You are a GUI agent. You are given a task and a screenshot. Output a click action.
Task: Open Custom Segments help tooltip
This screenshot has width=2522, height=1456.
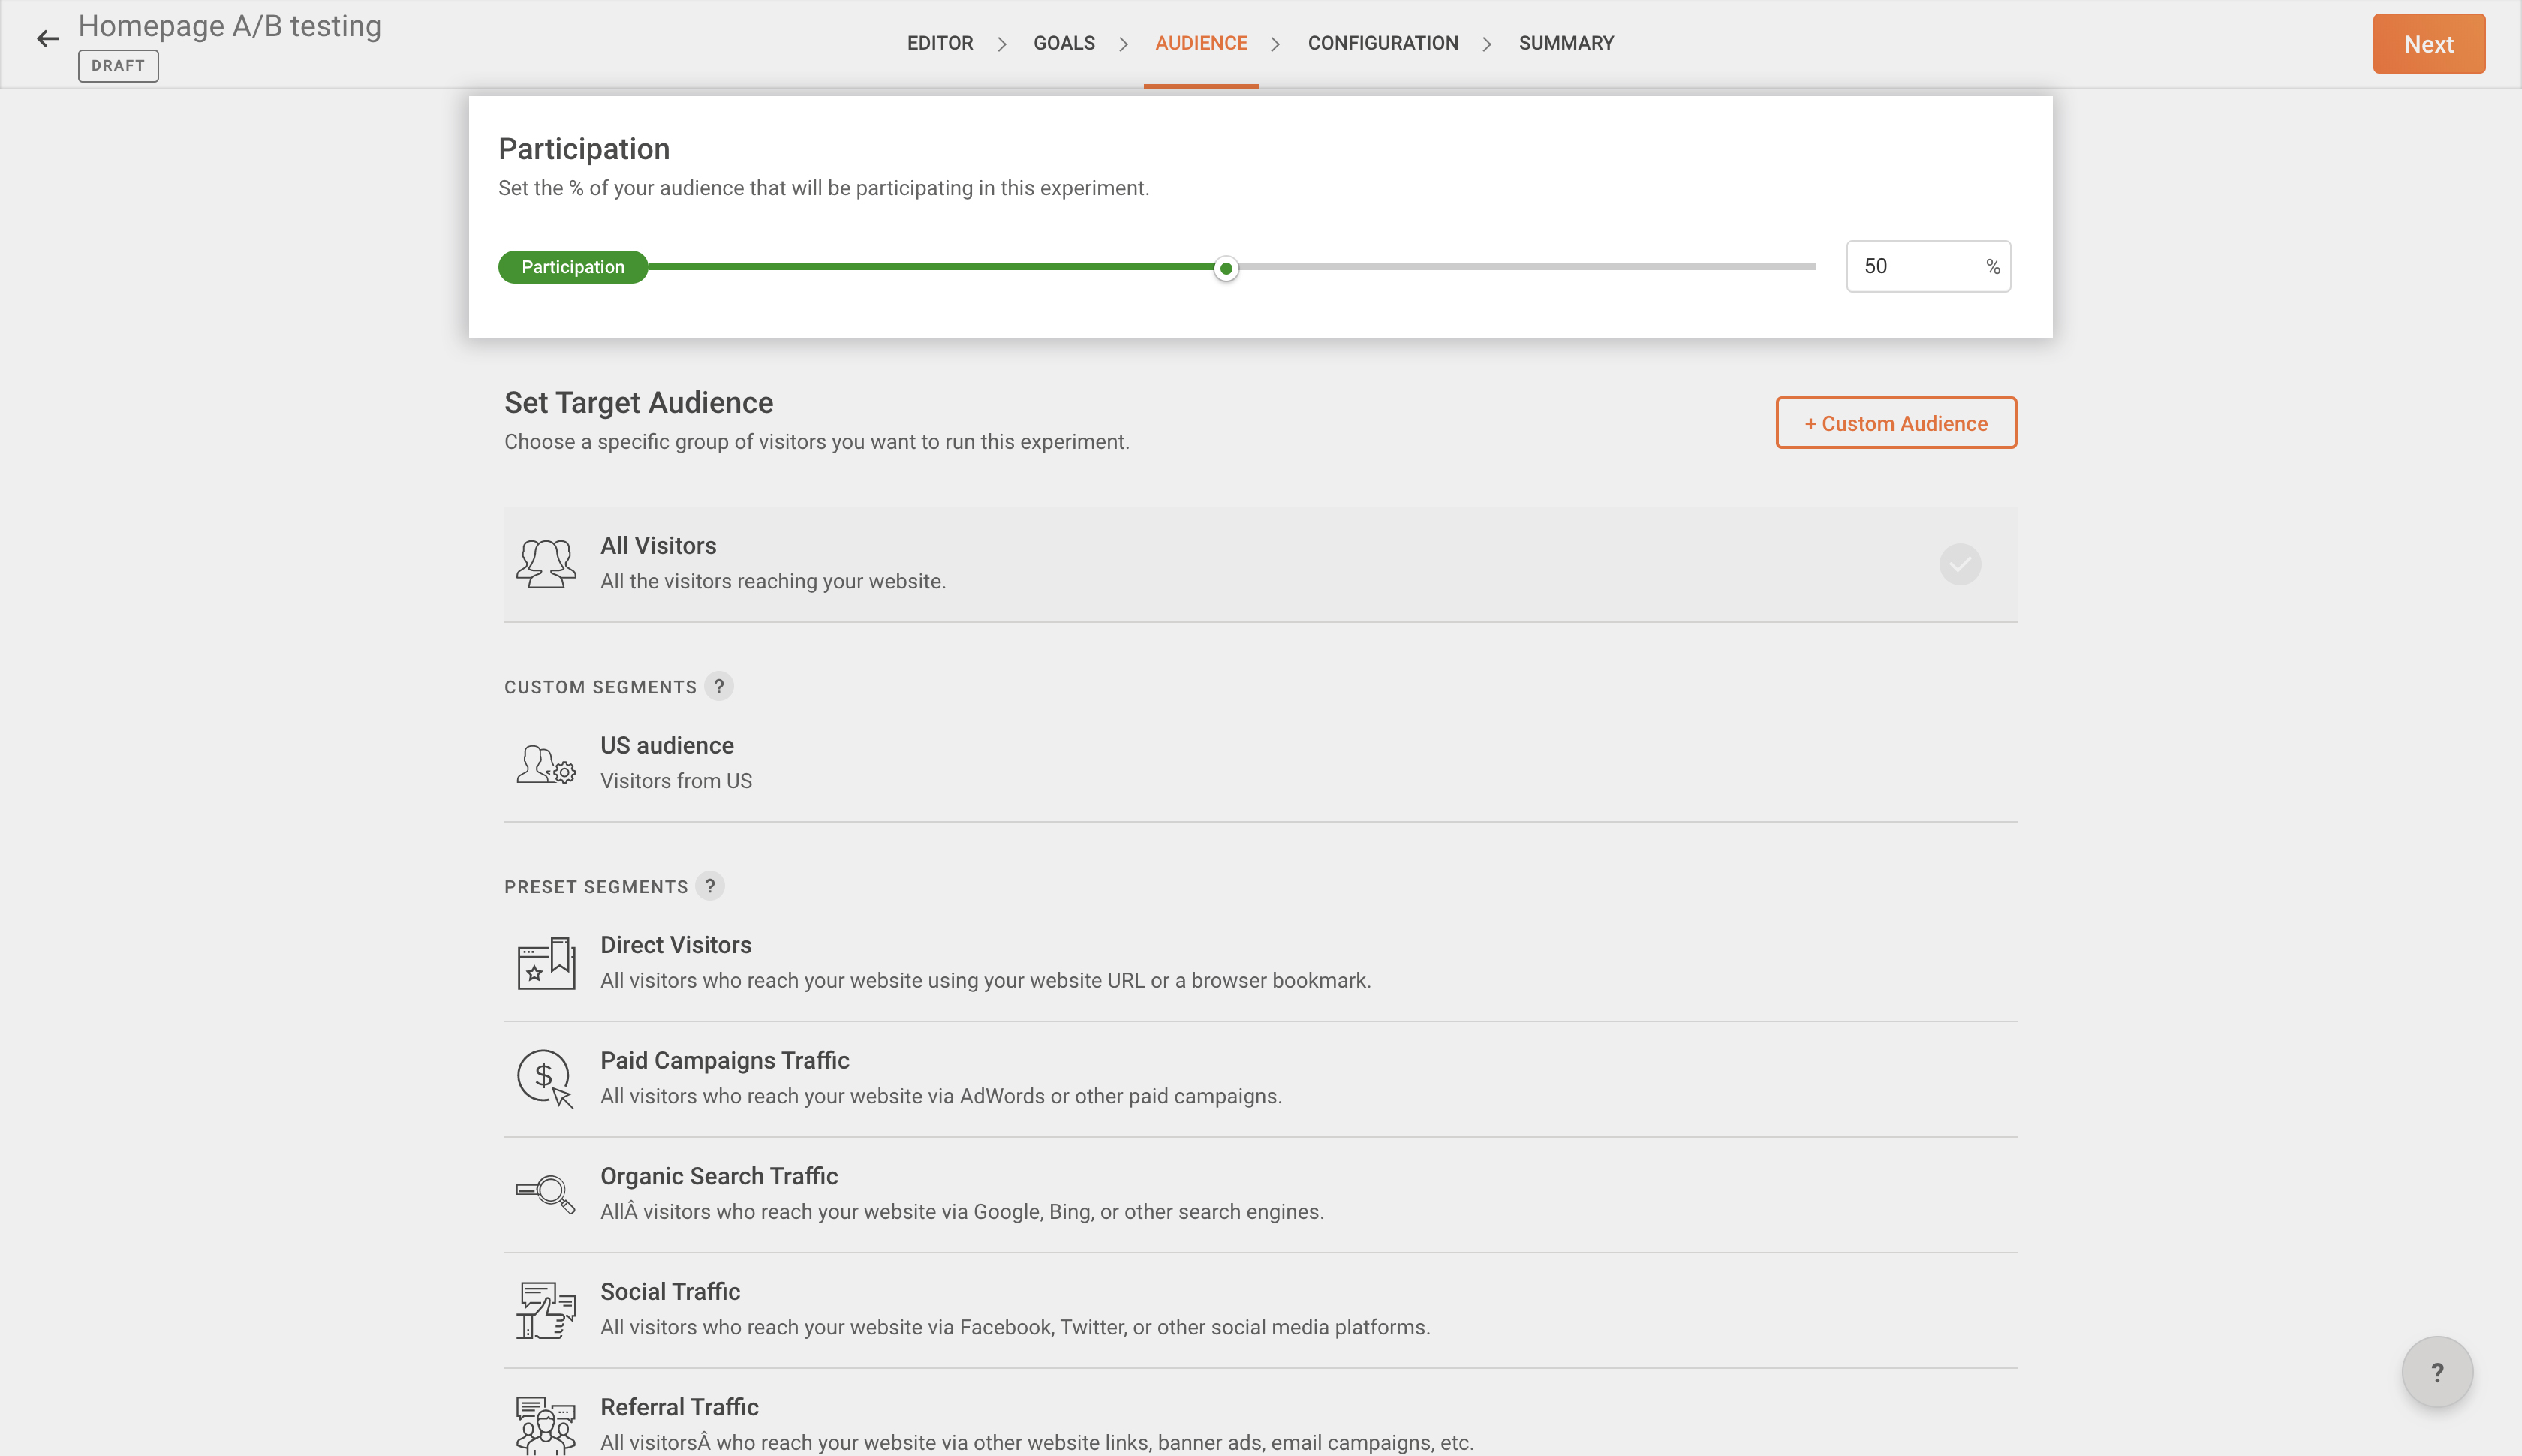719,686
